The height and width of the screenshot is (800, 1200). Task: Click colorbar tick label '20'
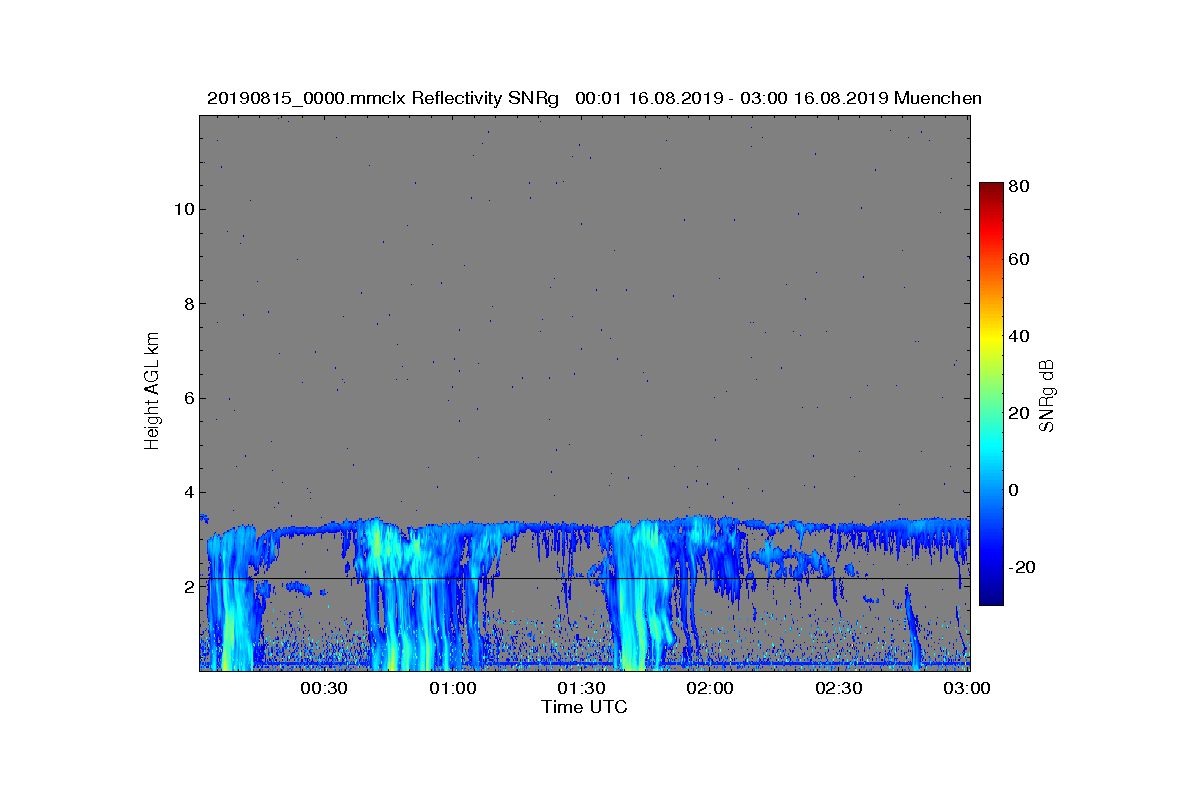click(x=1020, y=413)
